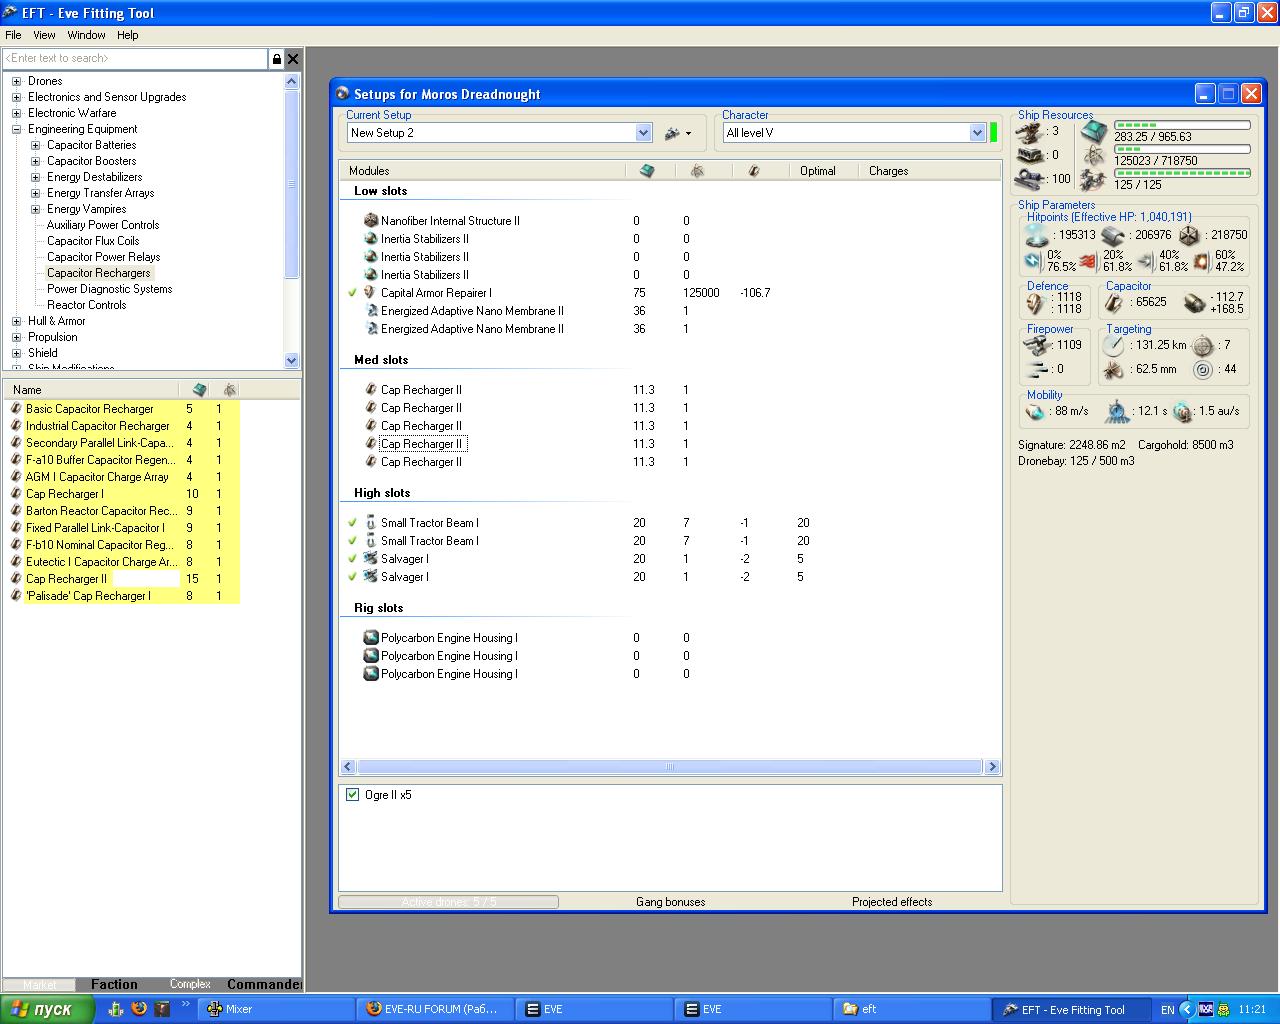Toggle active checkmark on second Salvager I
The height and width of the screenshot is (1024, 1280).
tap(352, 577)
